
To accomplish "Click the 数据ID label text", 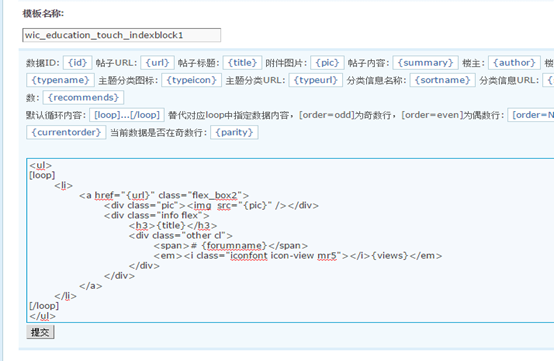I will pyautogui.click(x=43, y=63).
